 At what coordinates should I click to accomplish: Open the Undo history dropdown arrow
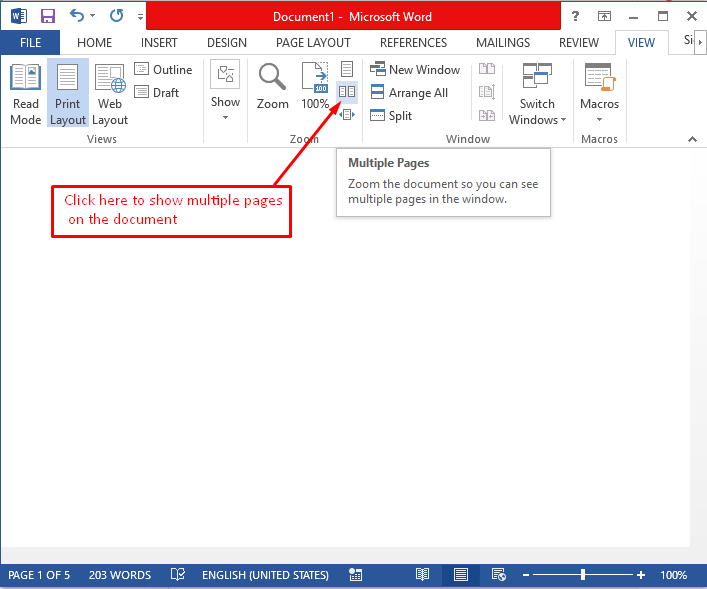click(92, 16)
